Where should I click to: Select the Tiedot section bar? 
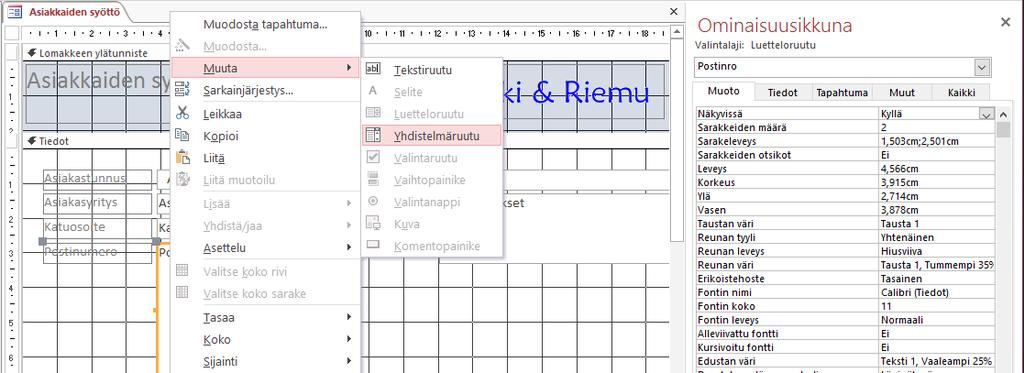346,140
